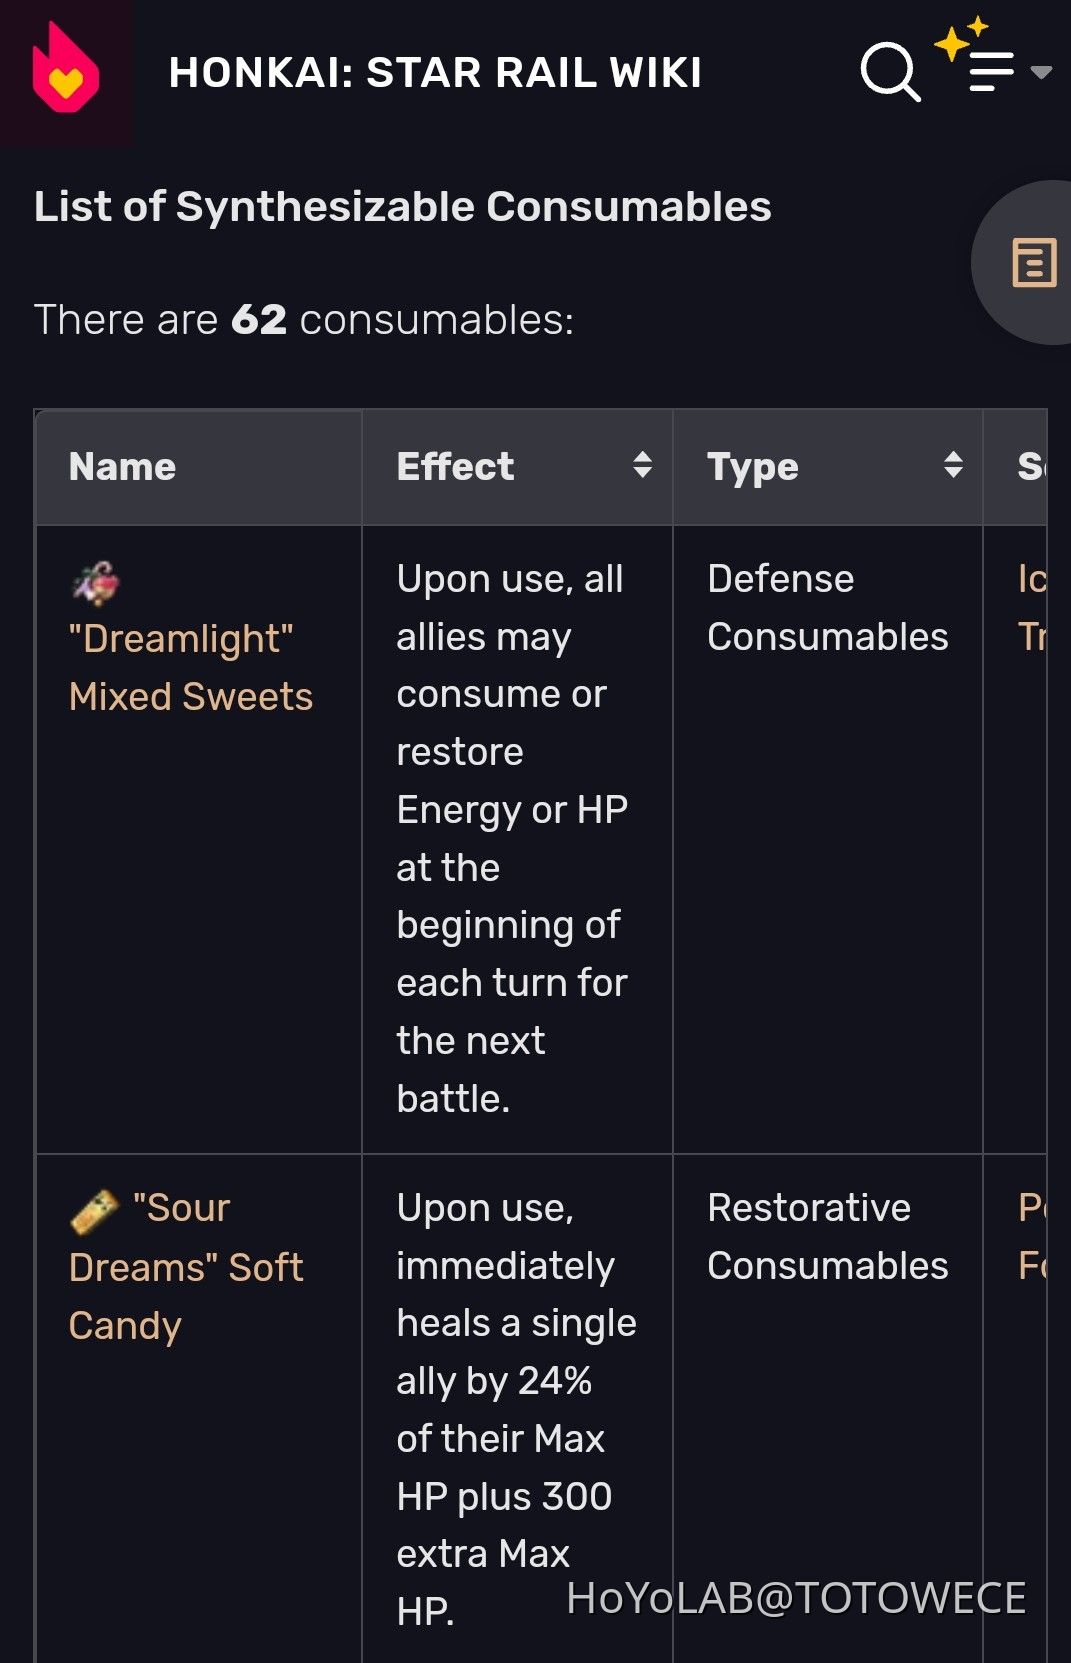Click the sort arrows on the Type header

(x=951, y=466)
